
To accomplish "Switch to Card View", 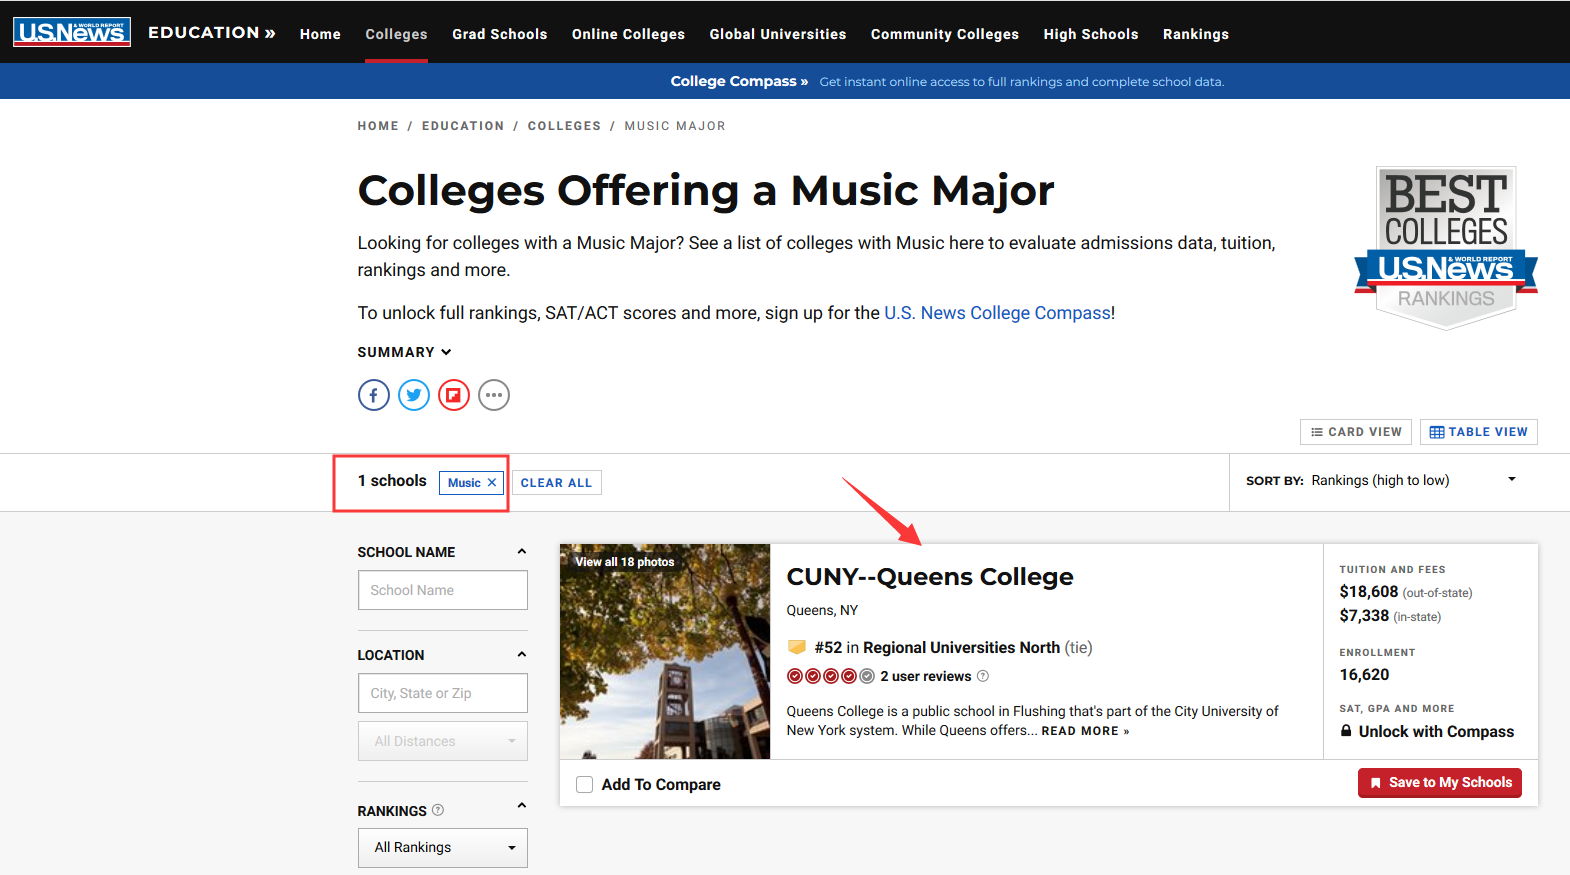I will 1356,432.
